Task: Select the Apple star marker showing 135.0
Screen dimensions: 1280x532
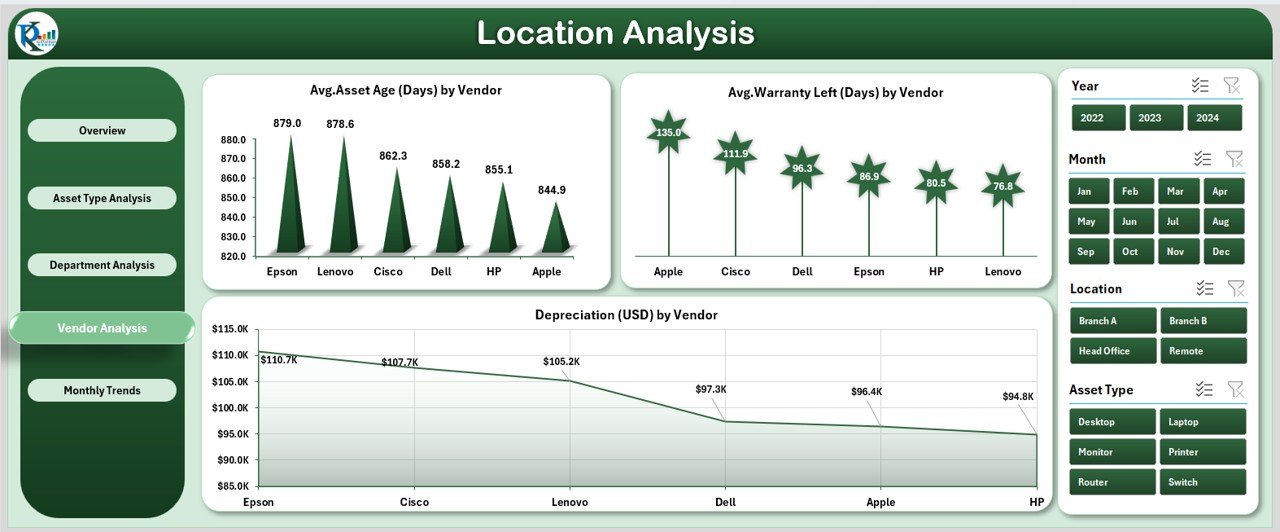Action: click(668, 132)
